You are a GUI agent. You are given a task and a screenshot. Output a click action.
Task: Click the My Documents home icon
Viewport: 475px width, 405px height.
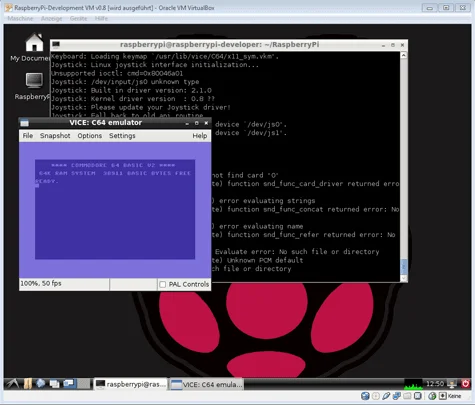[34, 42]
